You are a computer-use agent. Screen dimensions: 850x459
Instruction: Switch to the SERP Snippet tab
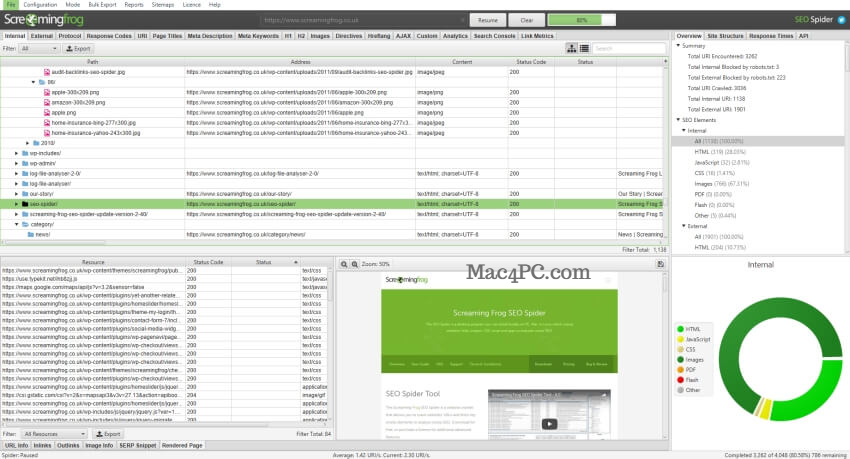coord(138,445)
